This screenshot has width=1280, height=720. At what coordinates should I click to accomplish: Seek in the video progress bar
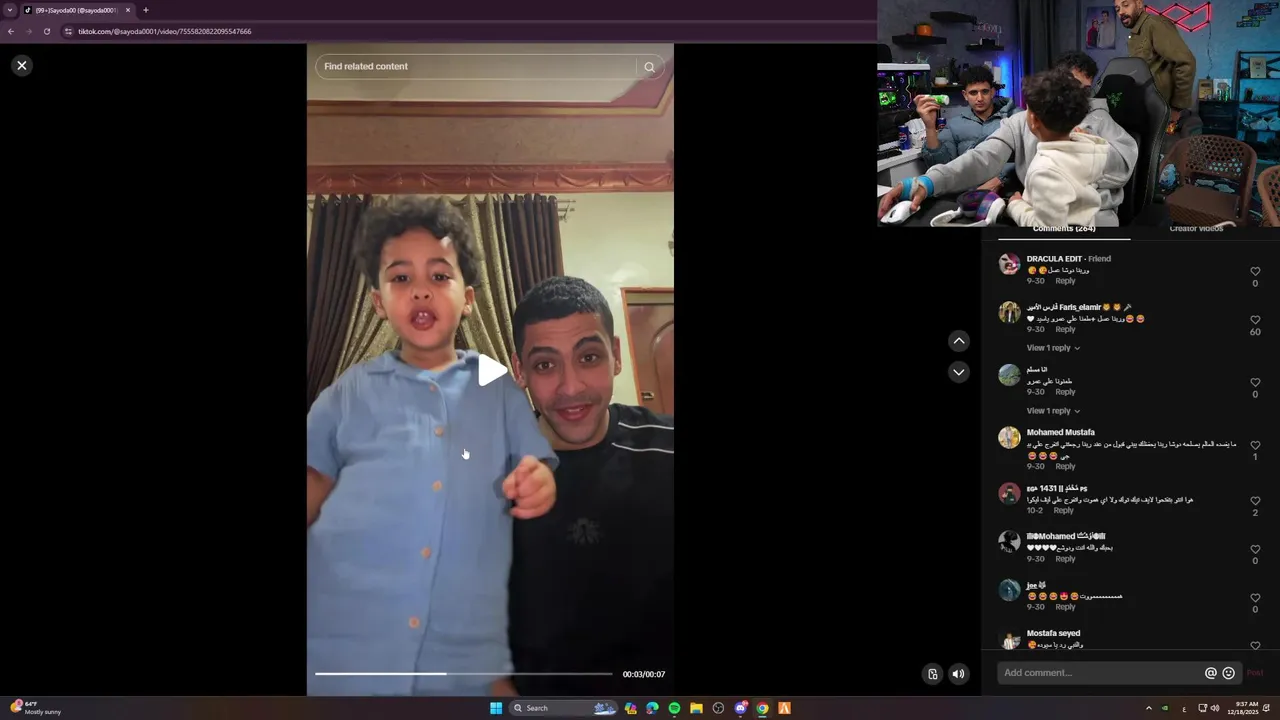click(463, 674)
